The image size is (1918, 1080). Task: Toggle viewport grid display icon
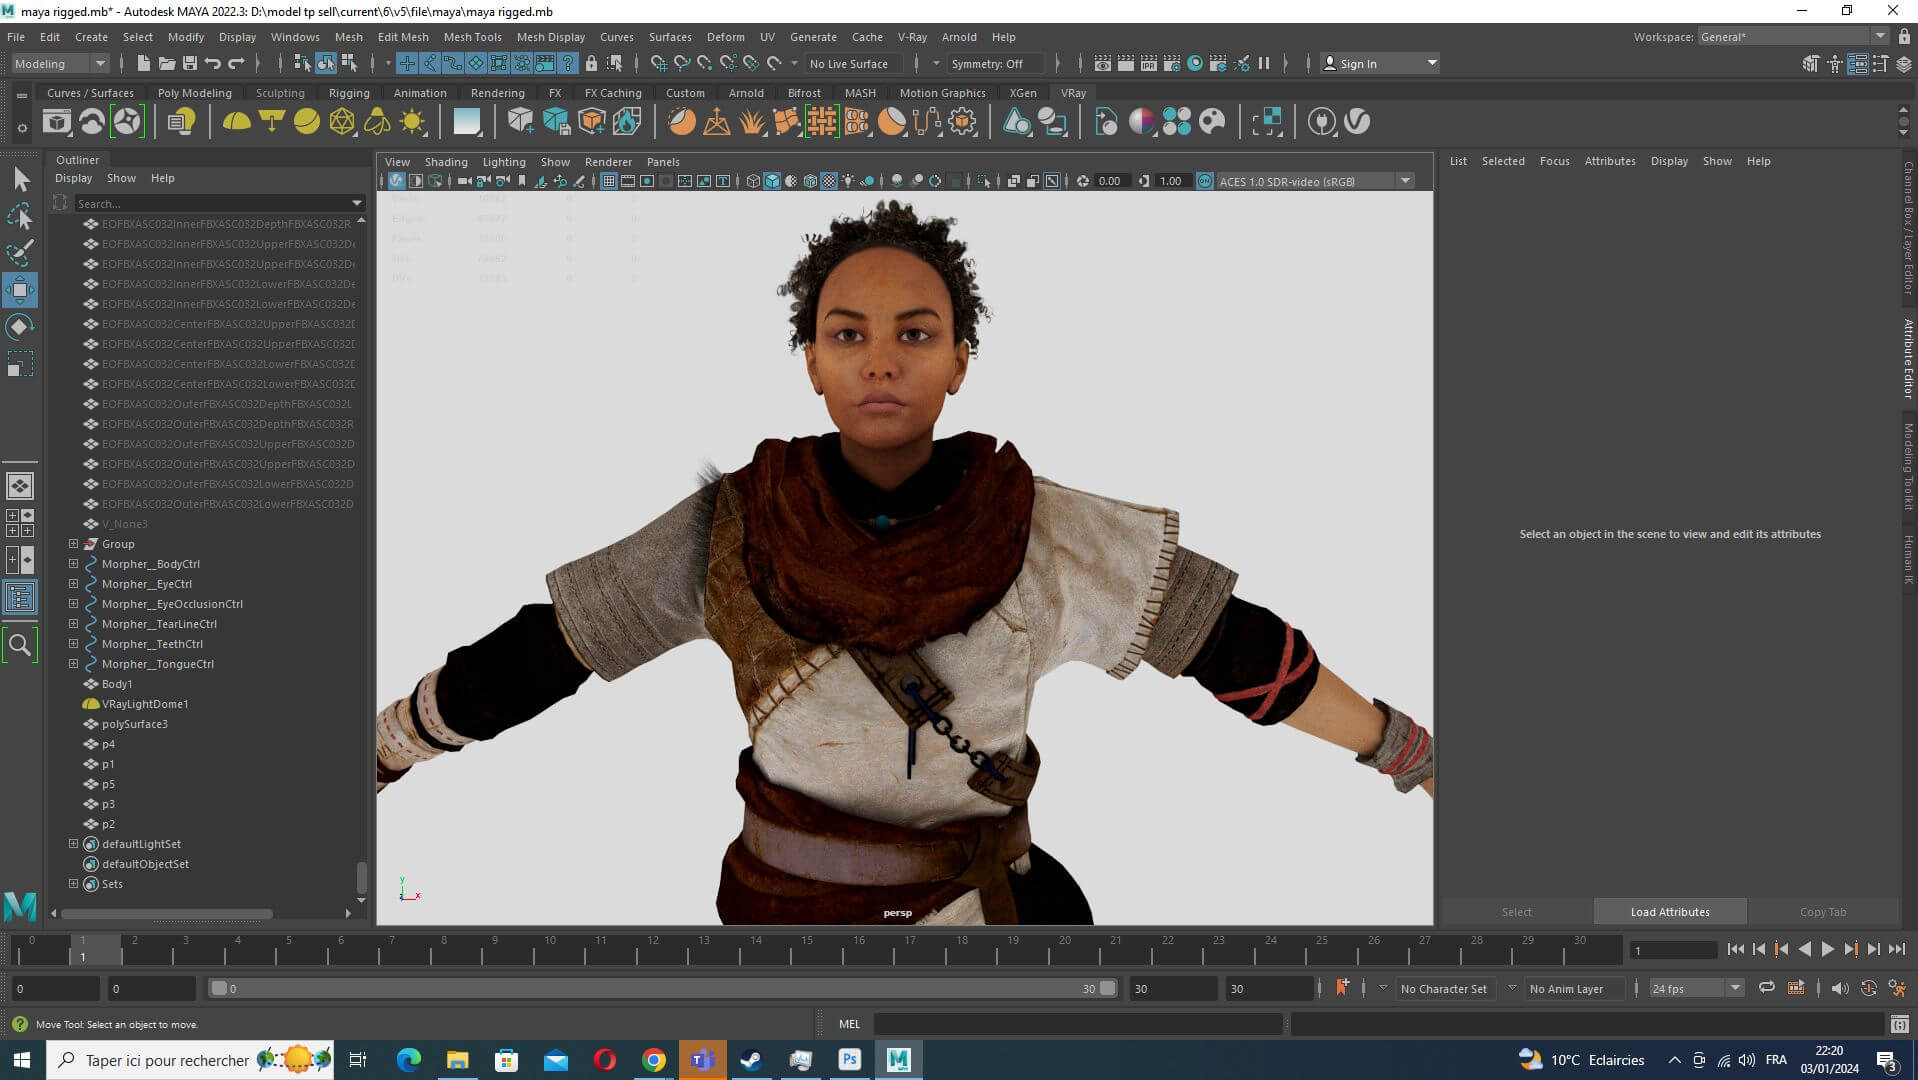(608, 181)
